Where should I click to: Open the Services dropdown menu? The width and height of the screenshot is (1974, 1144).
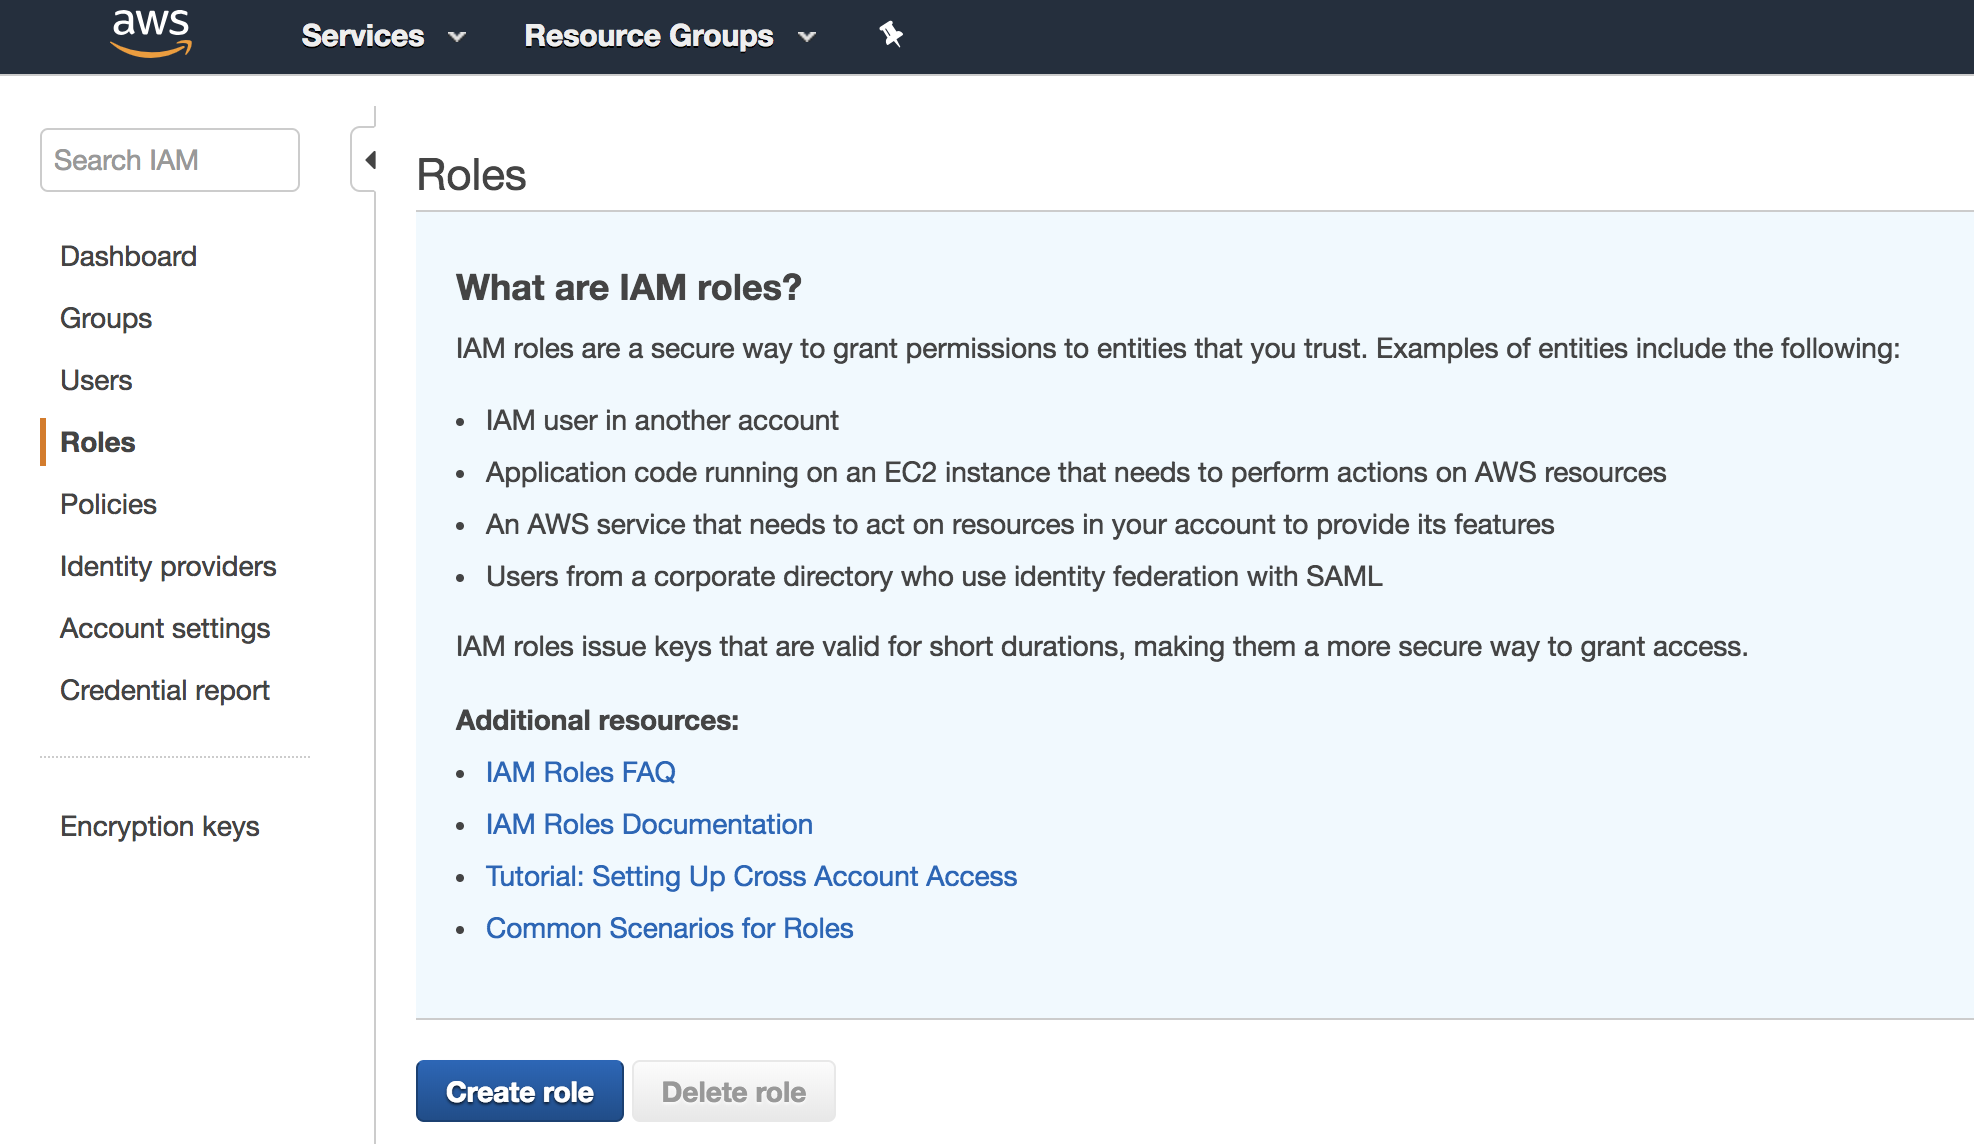click(384, 36)
